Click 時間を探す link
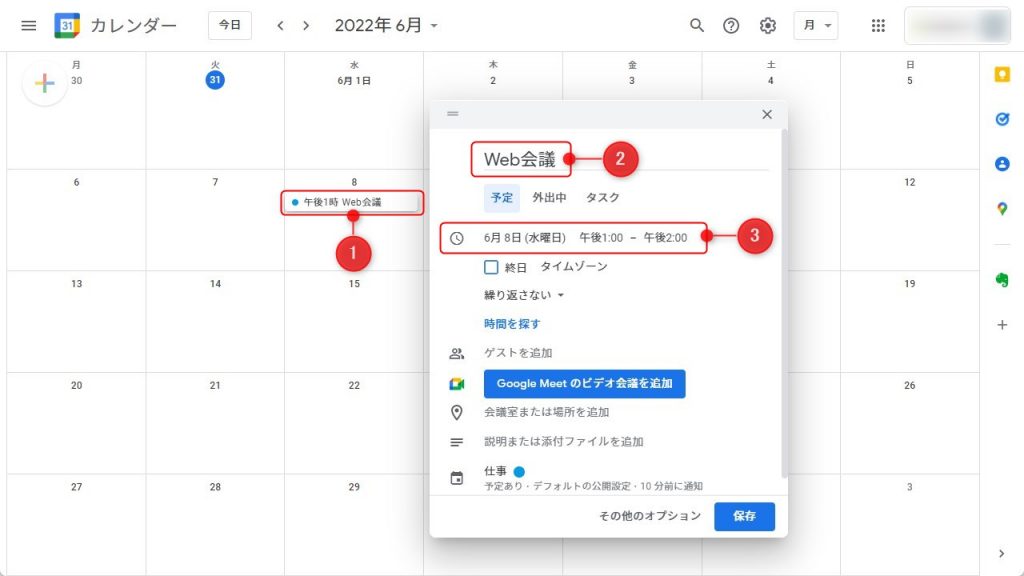 pos(512,324)
